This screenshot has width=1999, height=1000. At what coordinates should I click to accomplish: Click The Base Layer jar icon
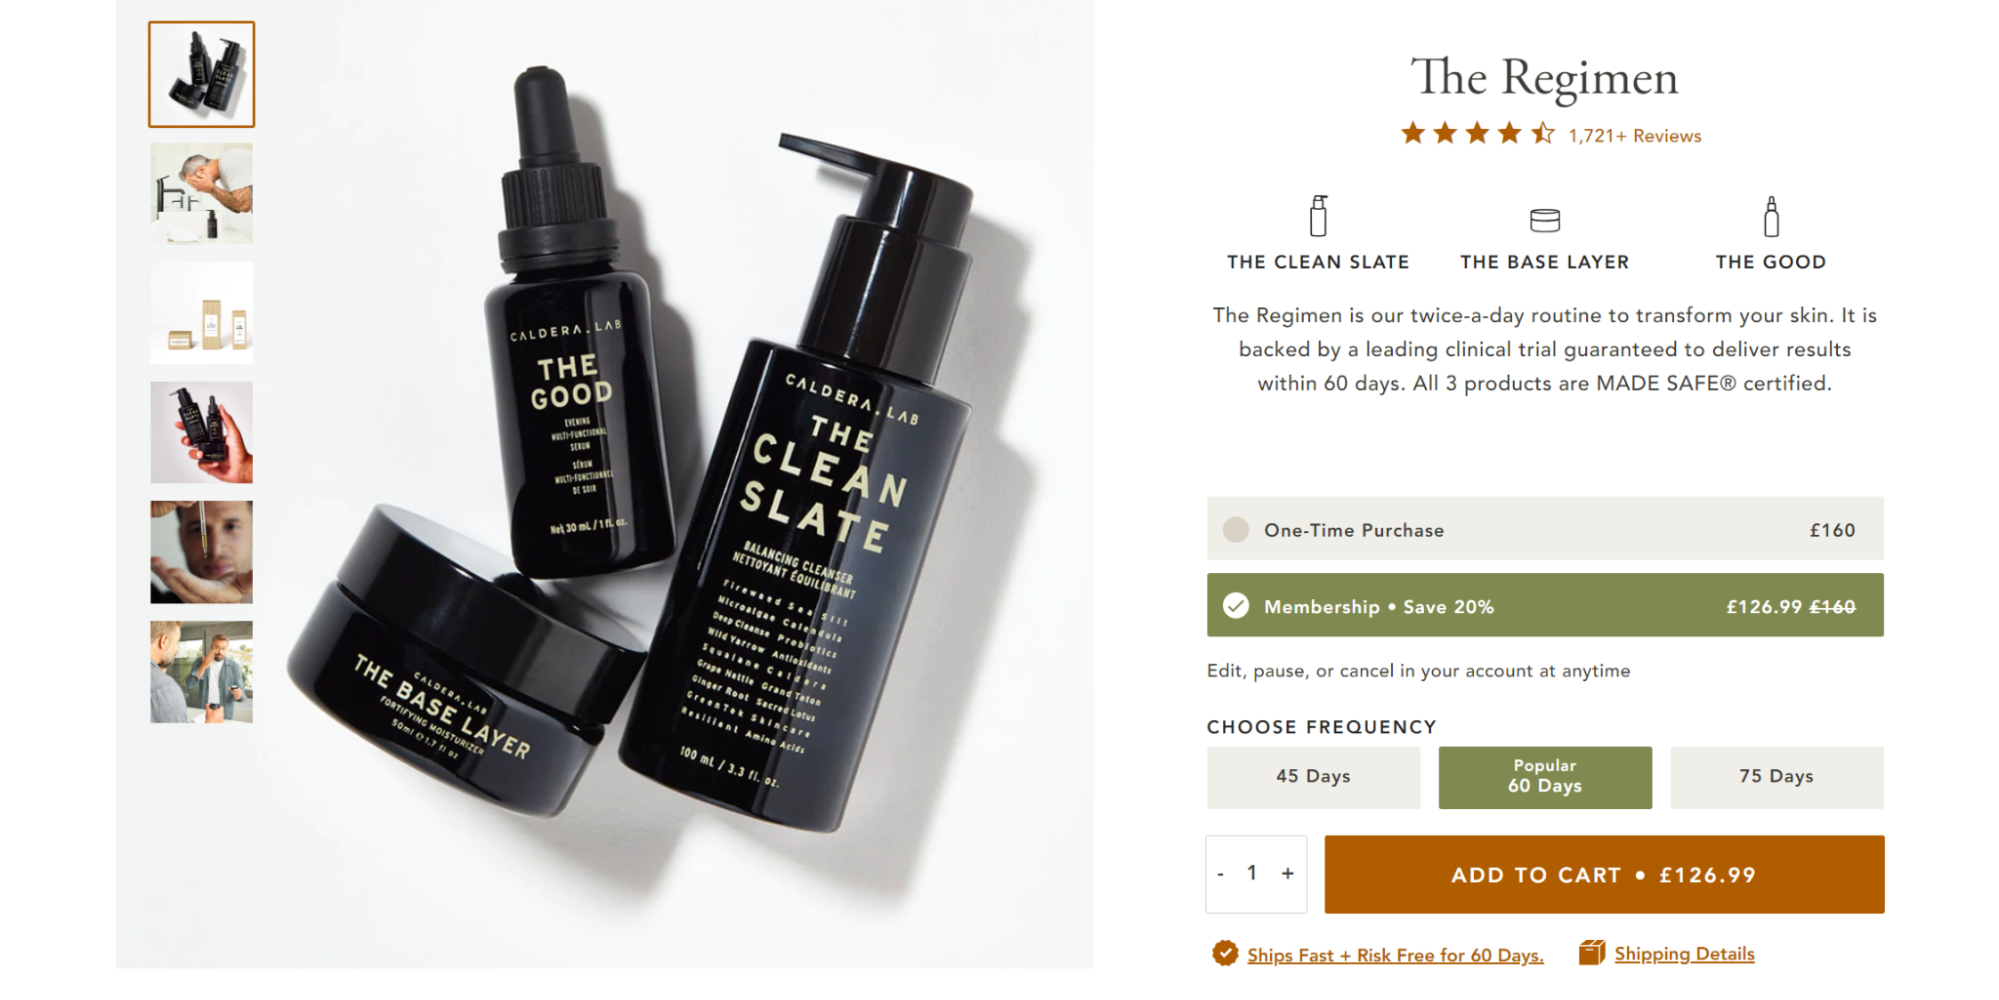[1545, 219]
